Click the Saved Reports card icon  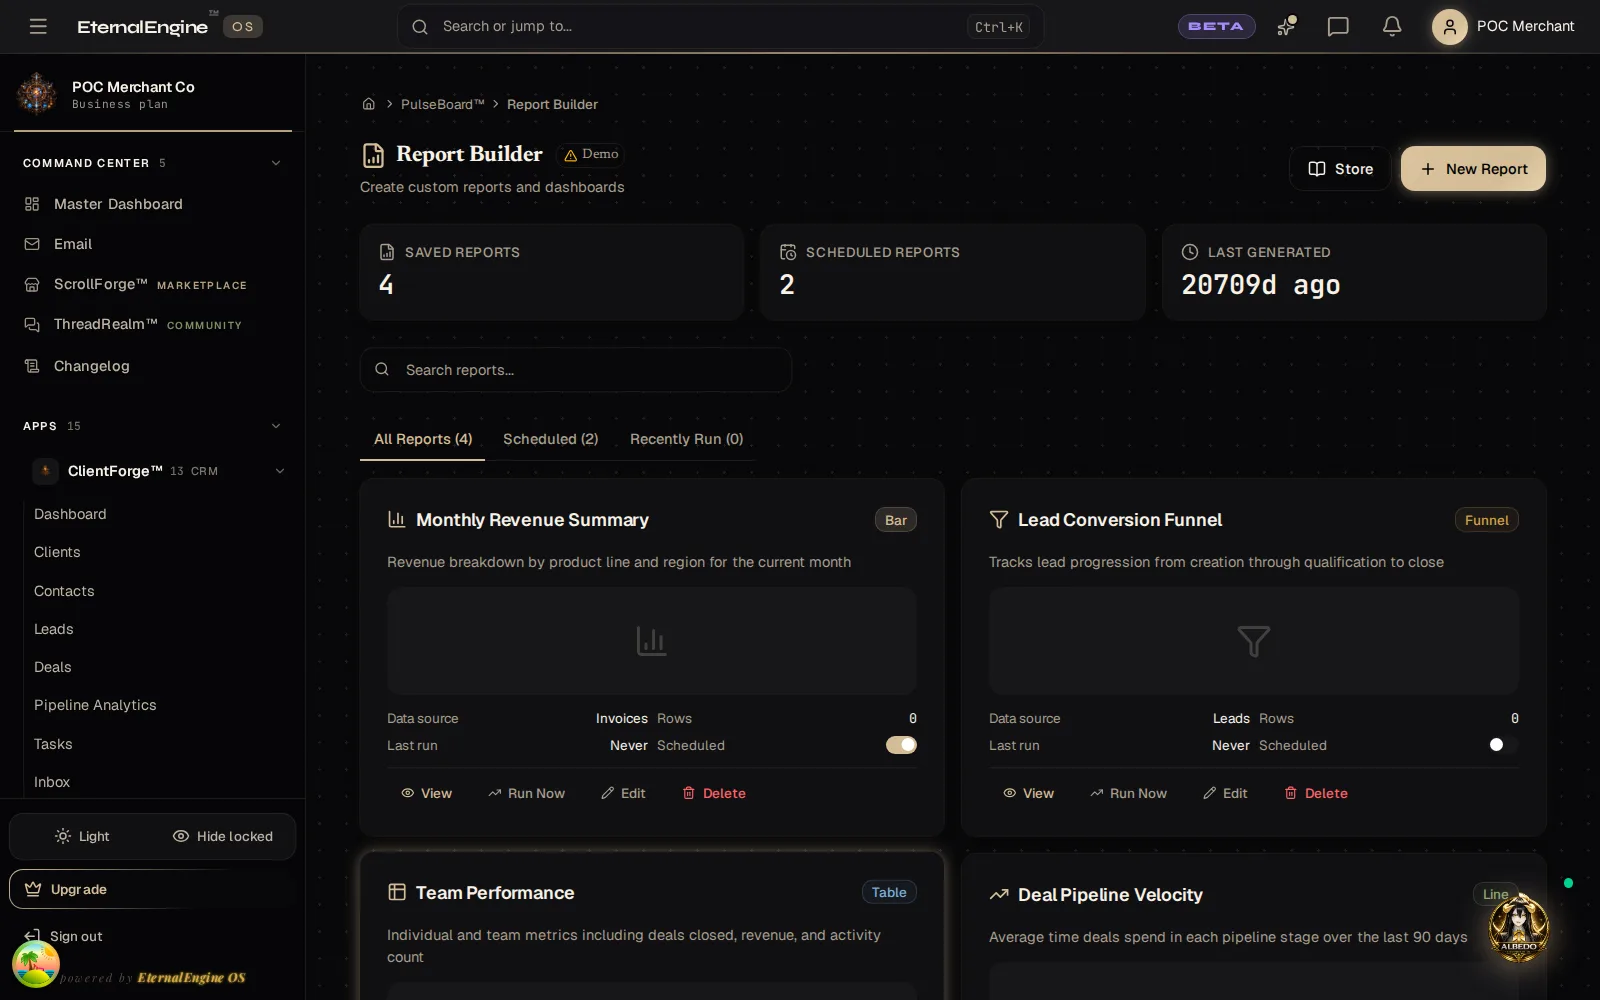tap(387, 252)
